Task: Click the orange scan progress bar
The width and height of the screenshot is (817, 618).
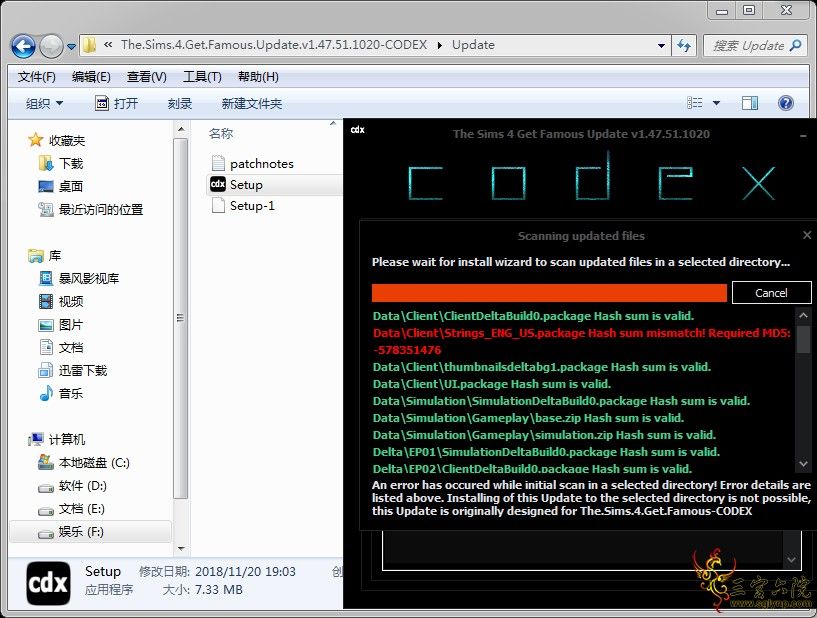Action: point(549,293)
